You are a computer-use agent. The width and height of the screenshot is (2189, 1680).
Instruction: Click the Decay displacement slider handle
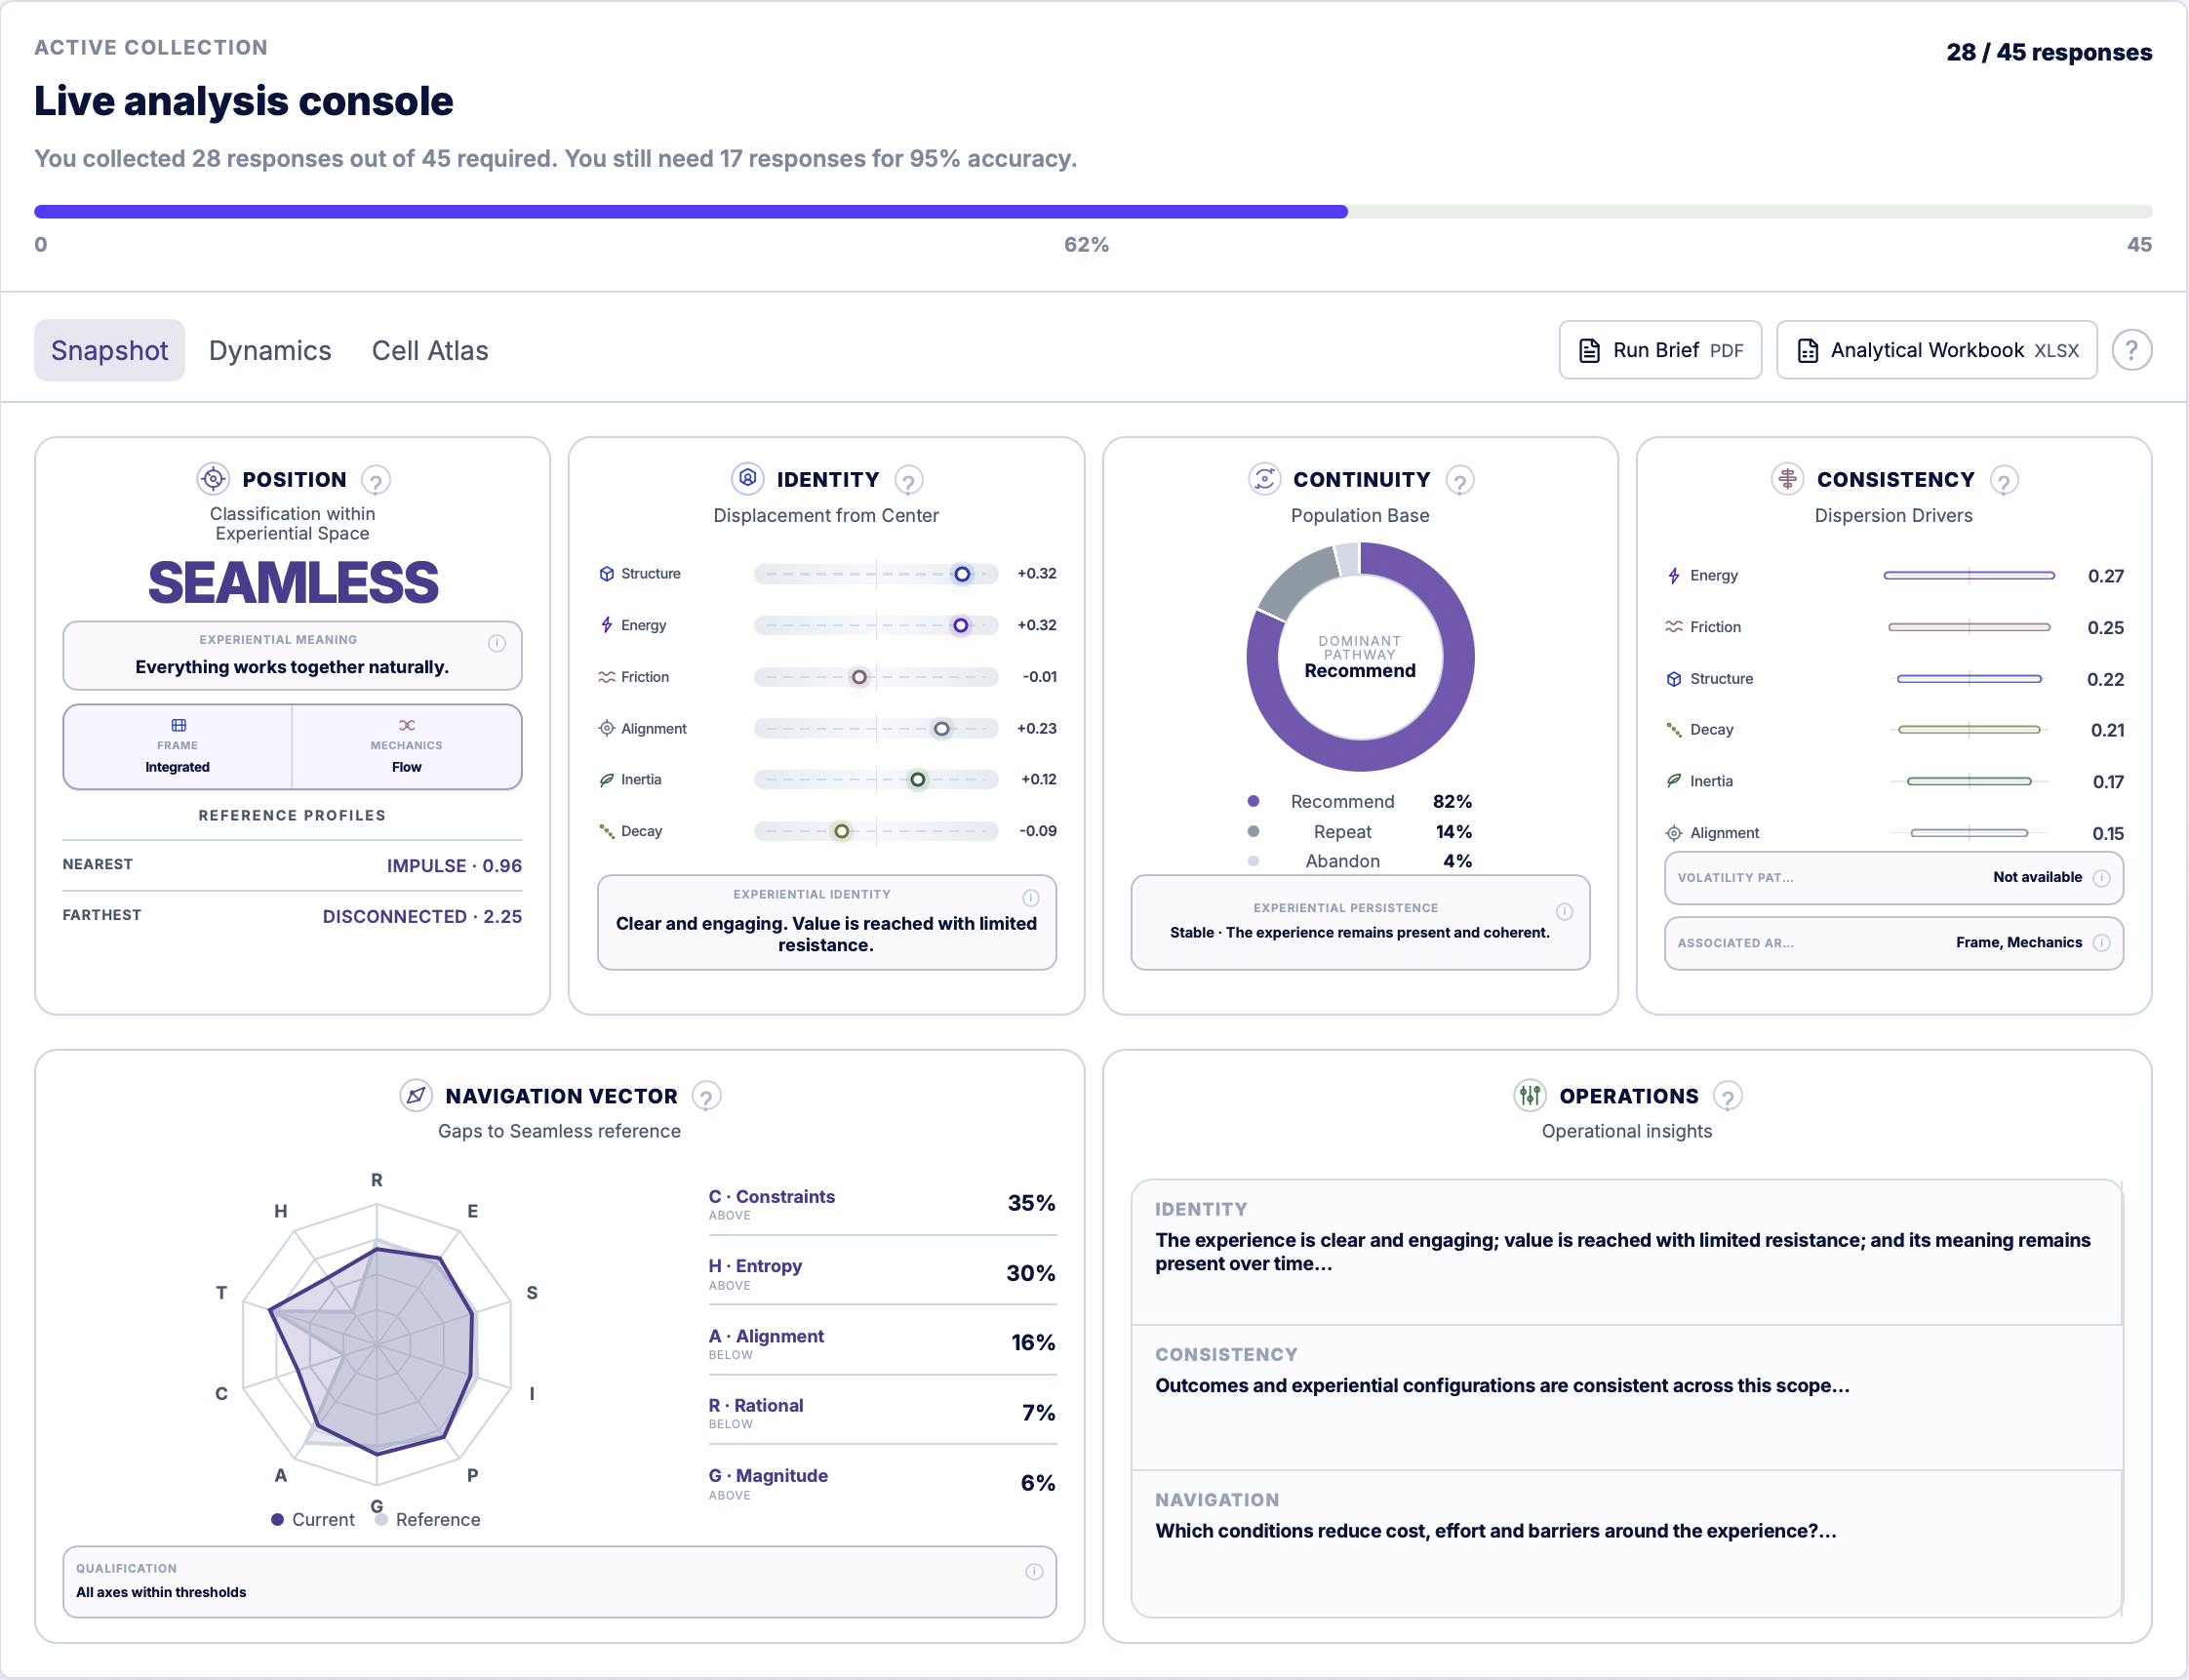click(x=842, y=831)
